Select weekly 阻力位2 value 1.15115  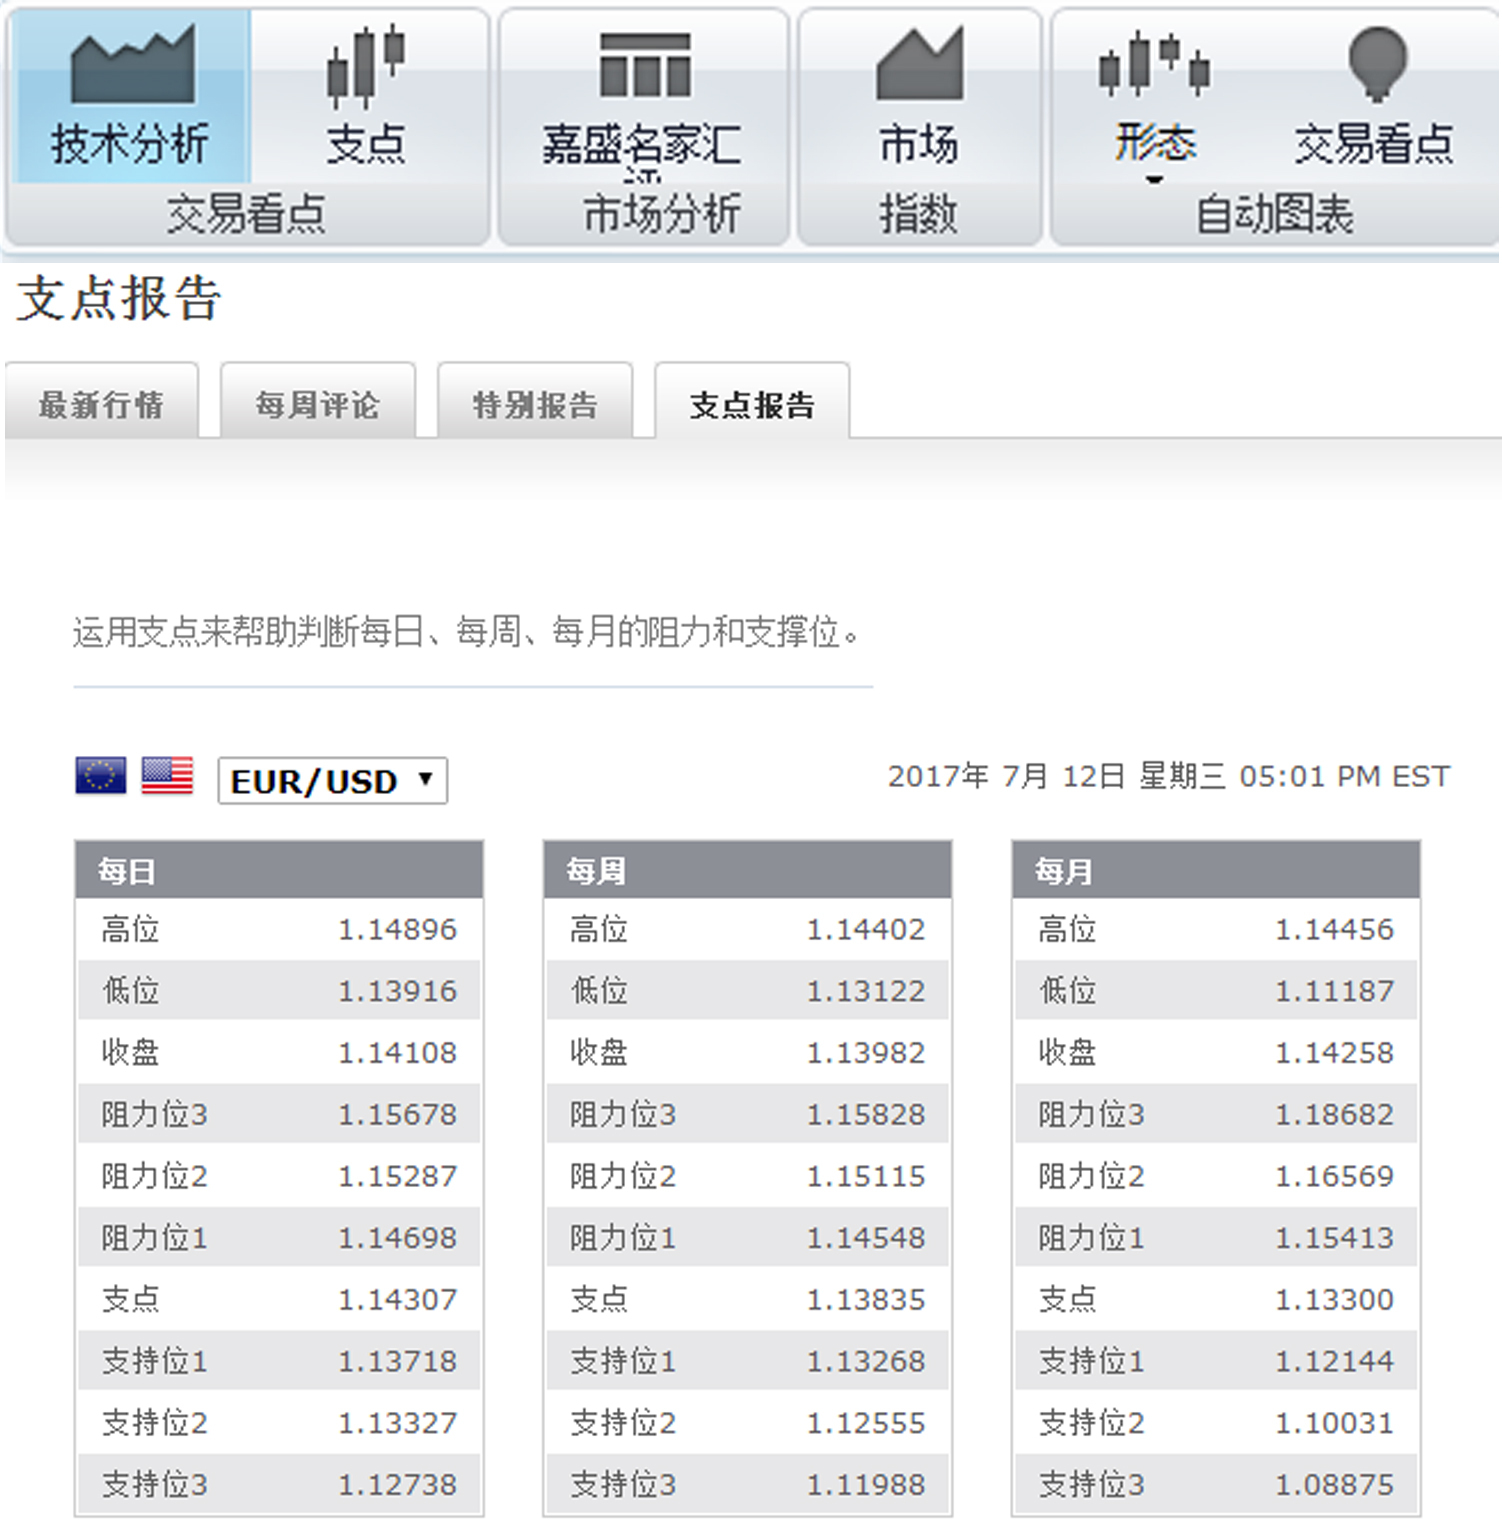click(866, 1176)
